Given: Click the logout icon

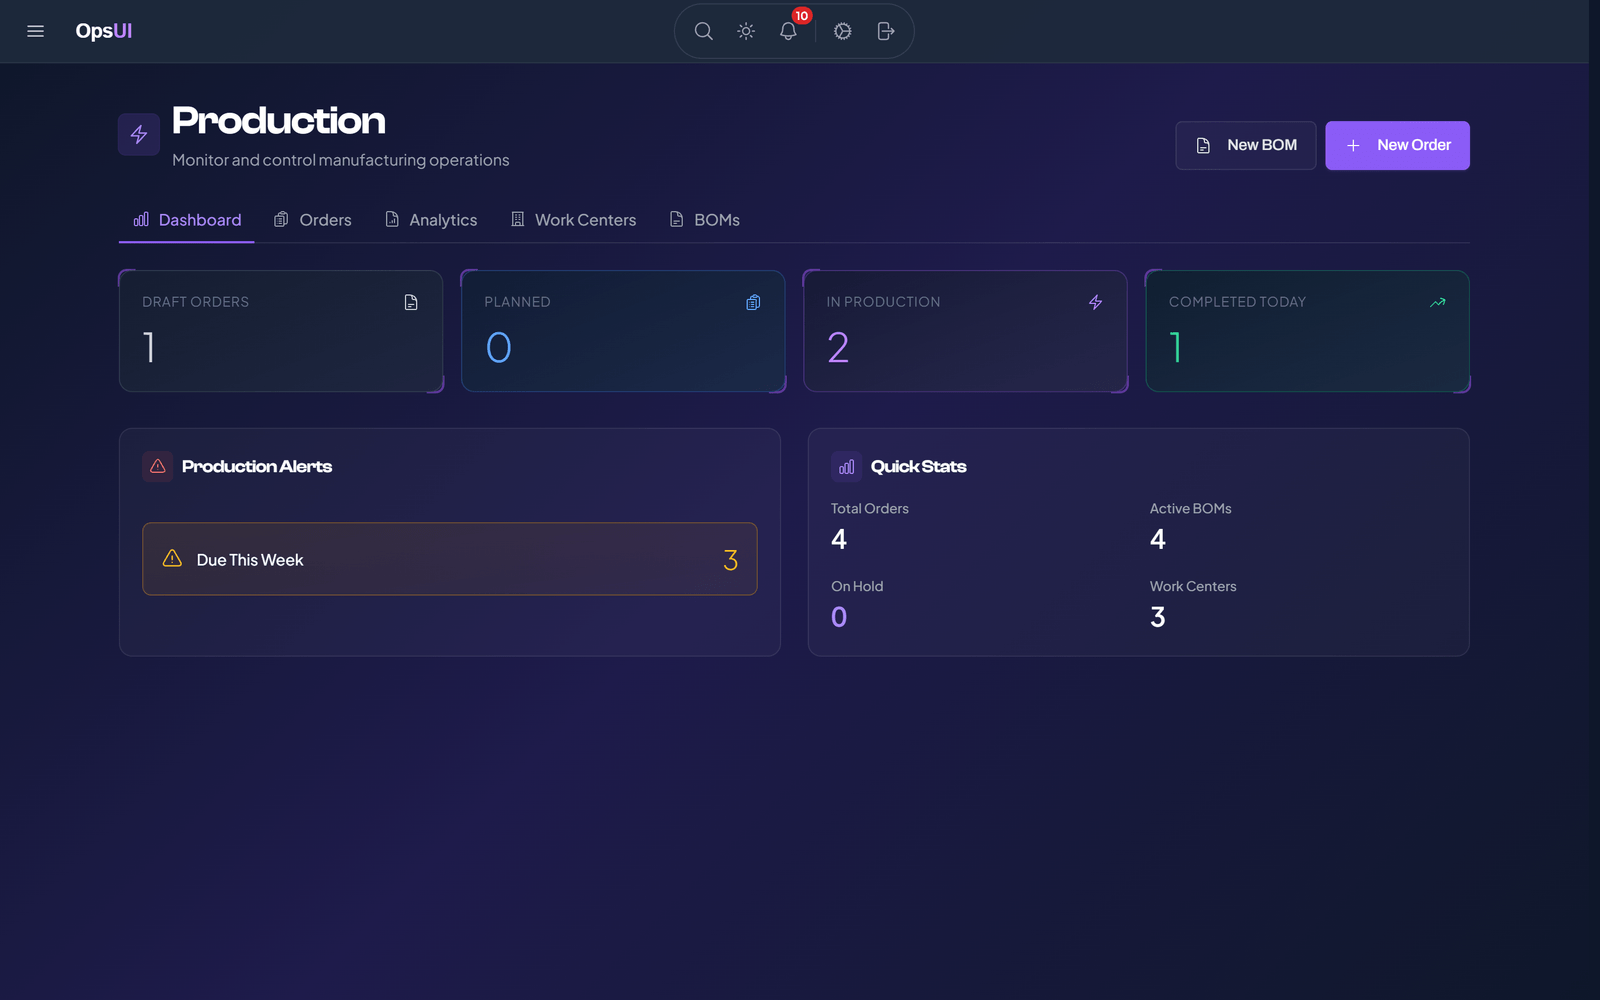Looking at the screenshot, I should (885, 31).
